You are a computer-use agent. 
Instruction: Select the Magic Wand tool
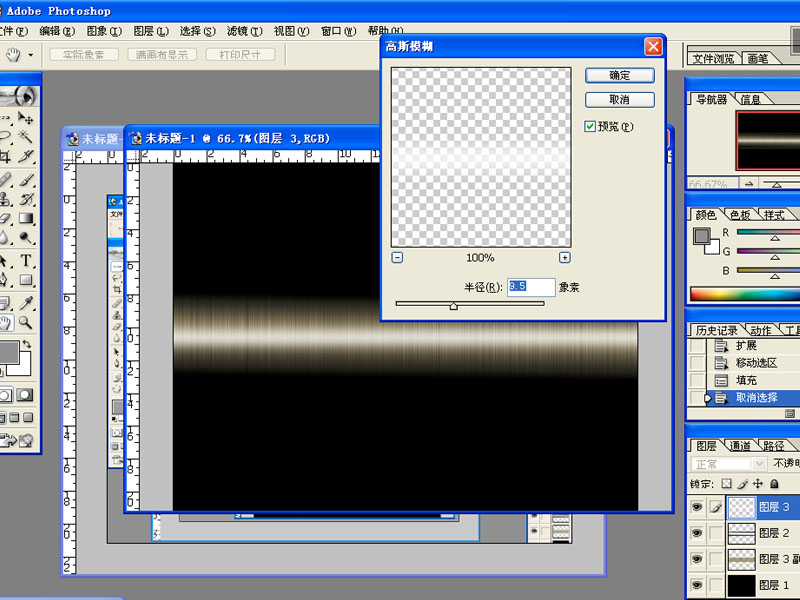tap(25, 136)
